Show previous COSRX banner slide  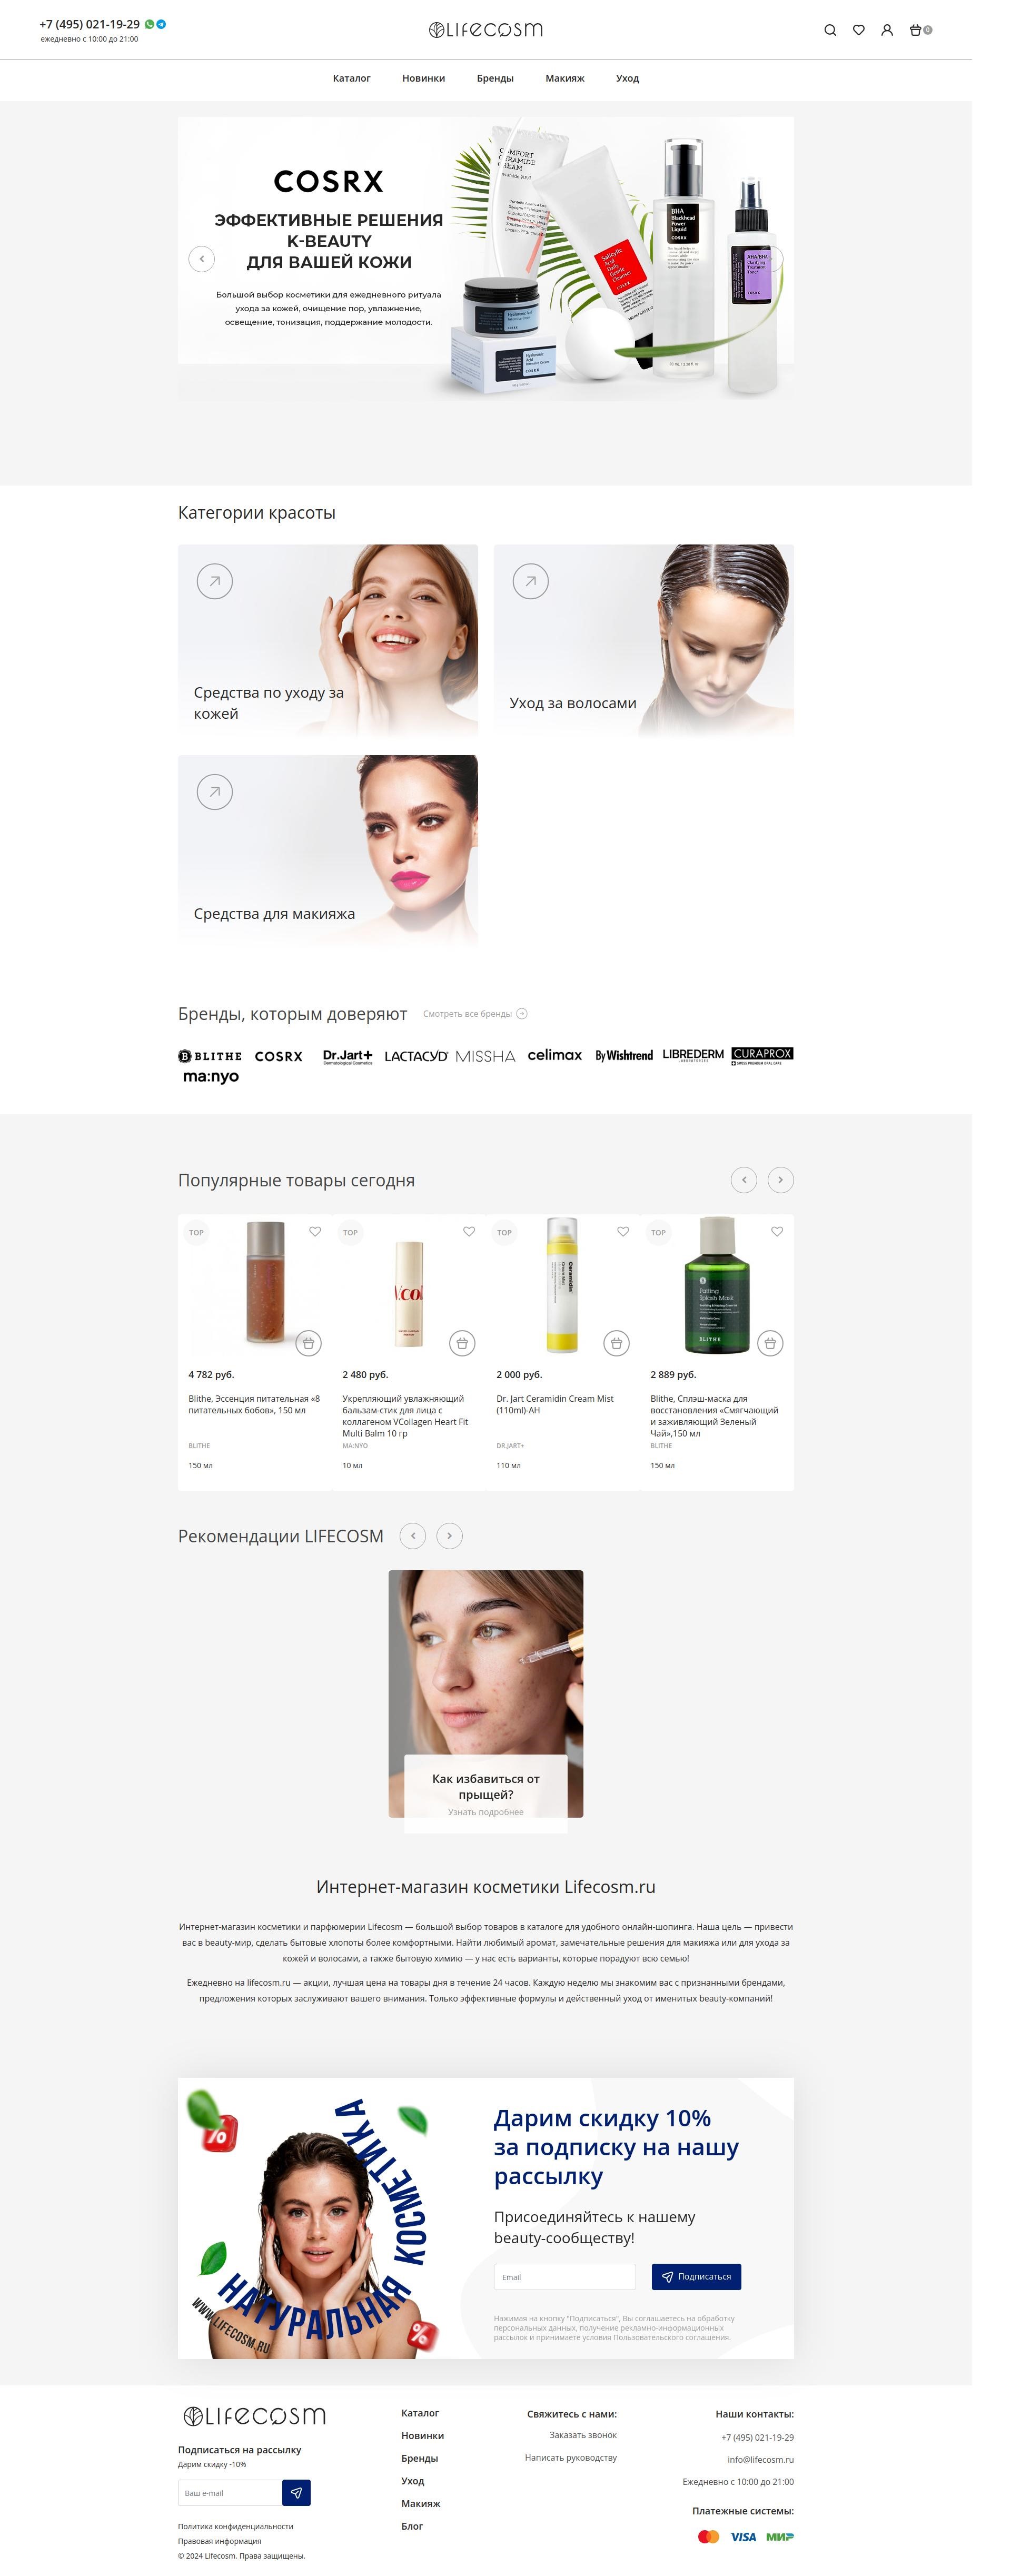[201, 259]
